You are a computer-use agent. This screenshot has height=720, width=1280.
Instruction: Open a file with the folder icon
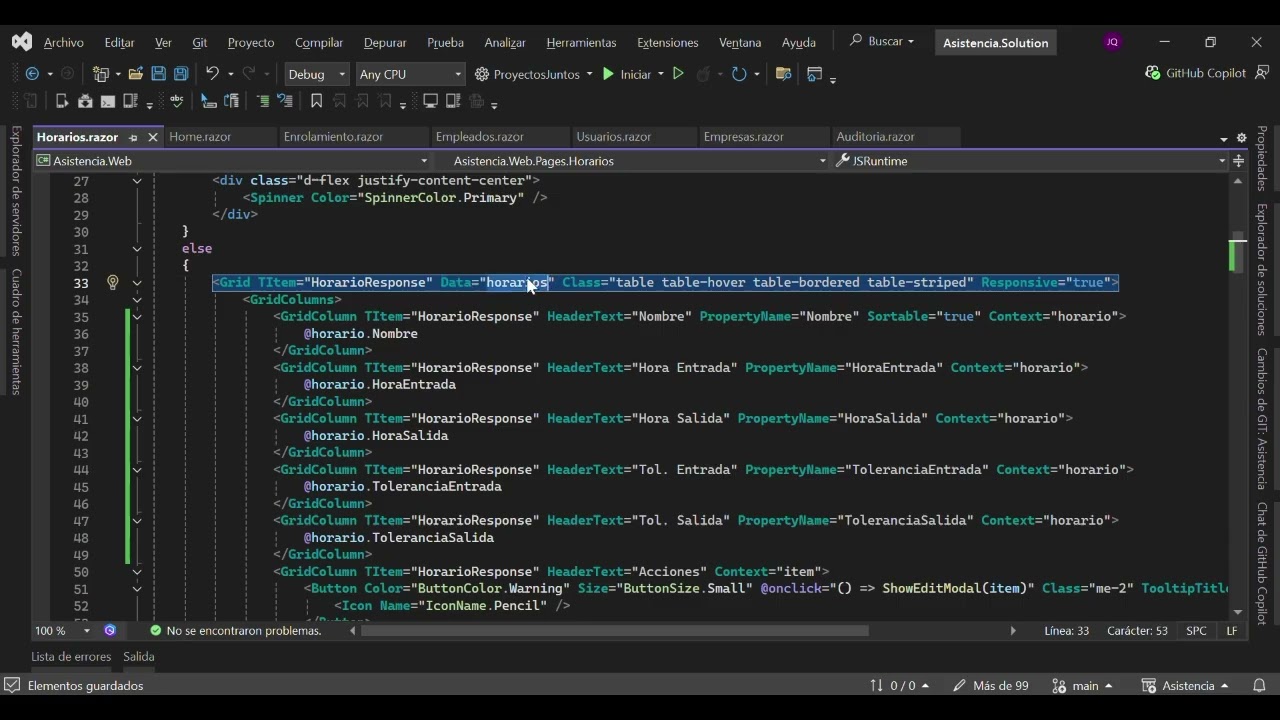tap(135, 74)
